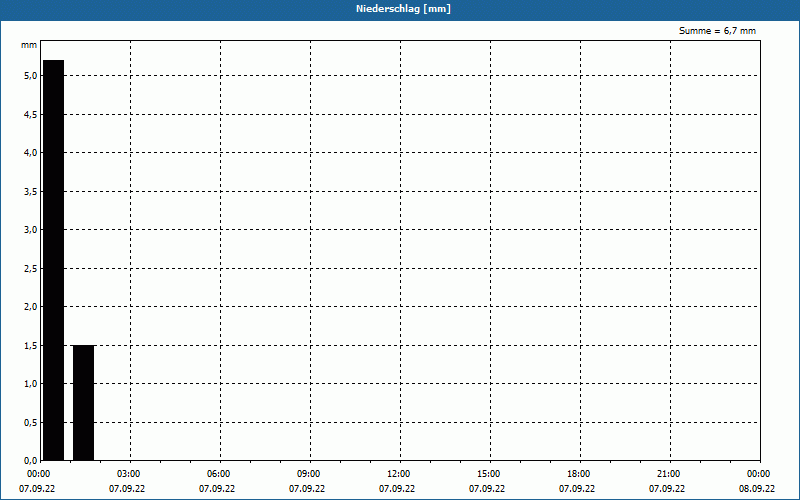Click the 2,5 y-axis tick label
The width and height of the screenshot is (800, 500).
point(29,269)
